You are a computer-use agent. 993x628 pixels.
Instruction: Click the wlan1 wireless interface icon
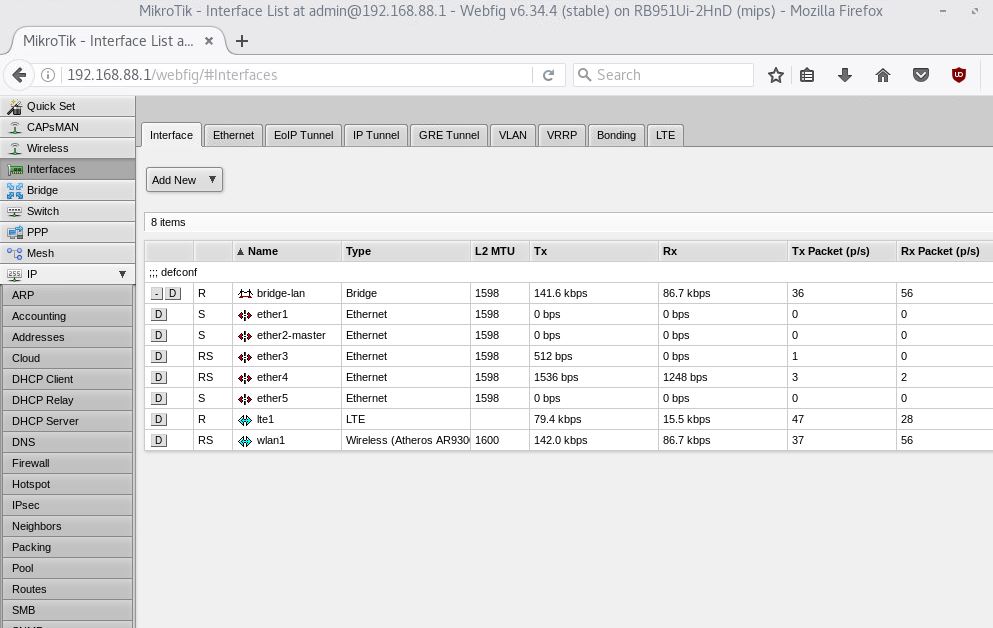coord(245,441)
